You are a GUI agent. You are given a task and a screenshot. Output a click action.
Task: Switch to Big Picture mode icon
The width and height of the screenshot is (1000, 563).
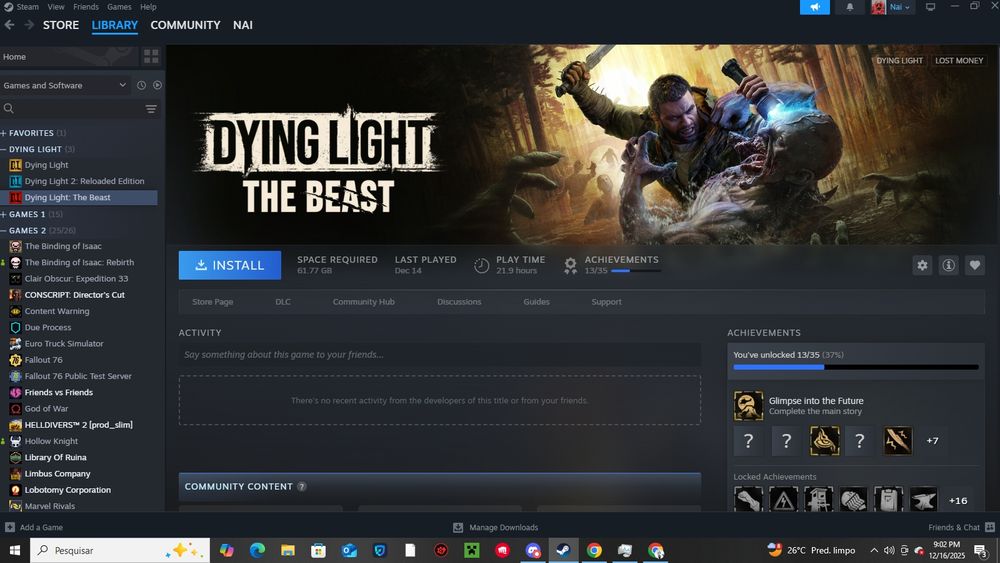pyautogui.click(x=930, y=7)
